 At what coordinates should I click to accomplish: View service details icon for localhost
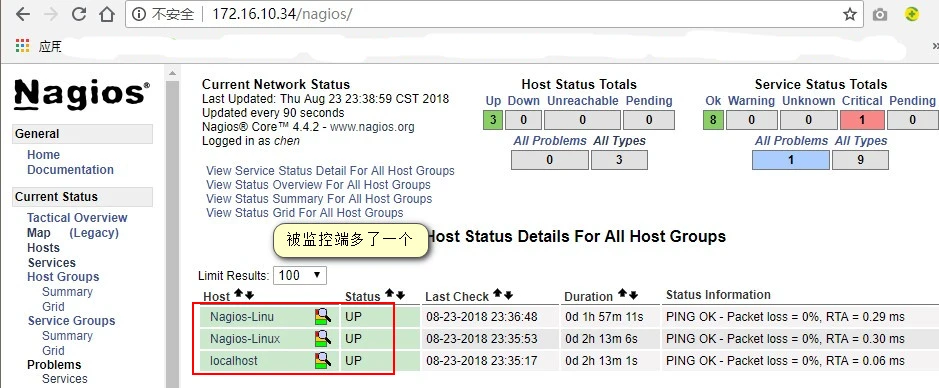point(323,360)
